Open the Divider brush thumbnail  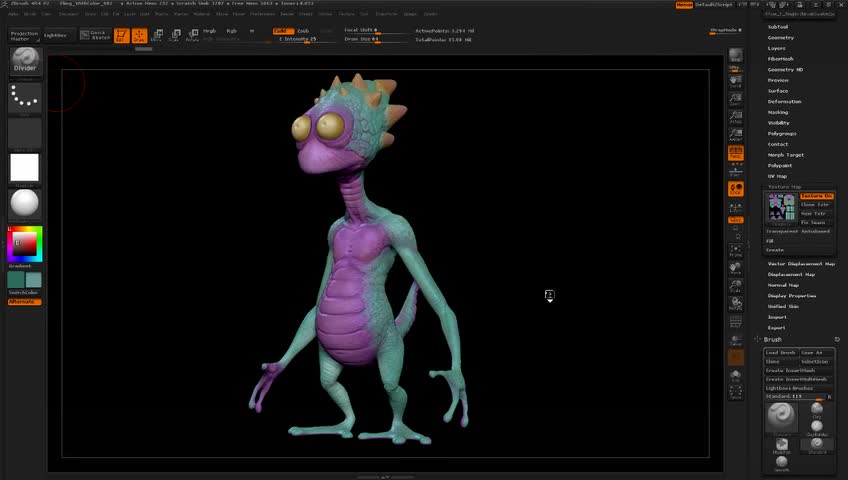click(25, 62)
